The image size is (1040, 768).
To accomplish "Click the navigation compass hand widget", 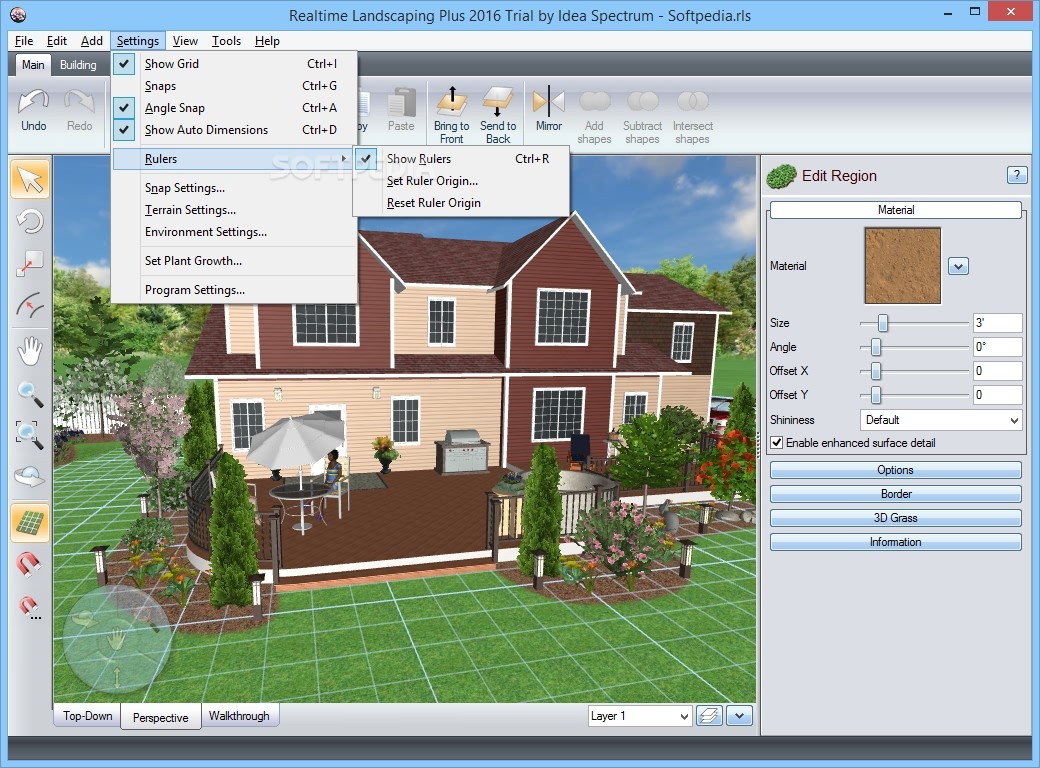I will 117,641.
